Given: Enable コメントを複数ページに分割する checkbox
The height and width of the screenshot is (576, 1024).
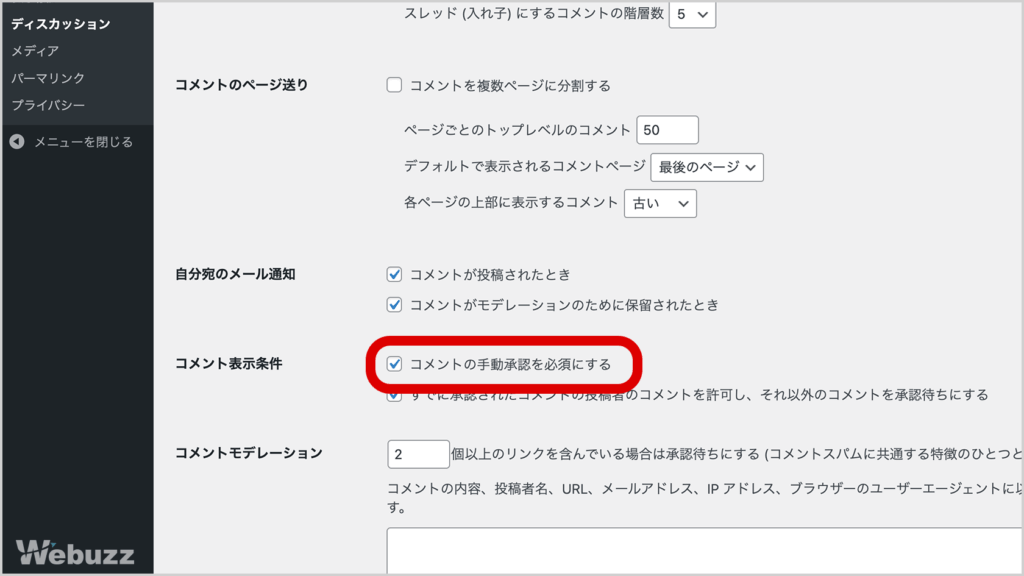Looking at the screenshot, I should [394, 85].
